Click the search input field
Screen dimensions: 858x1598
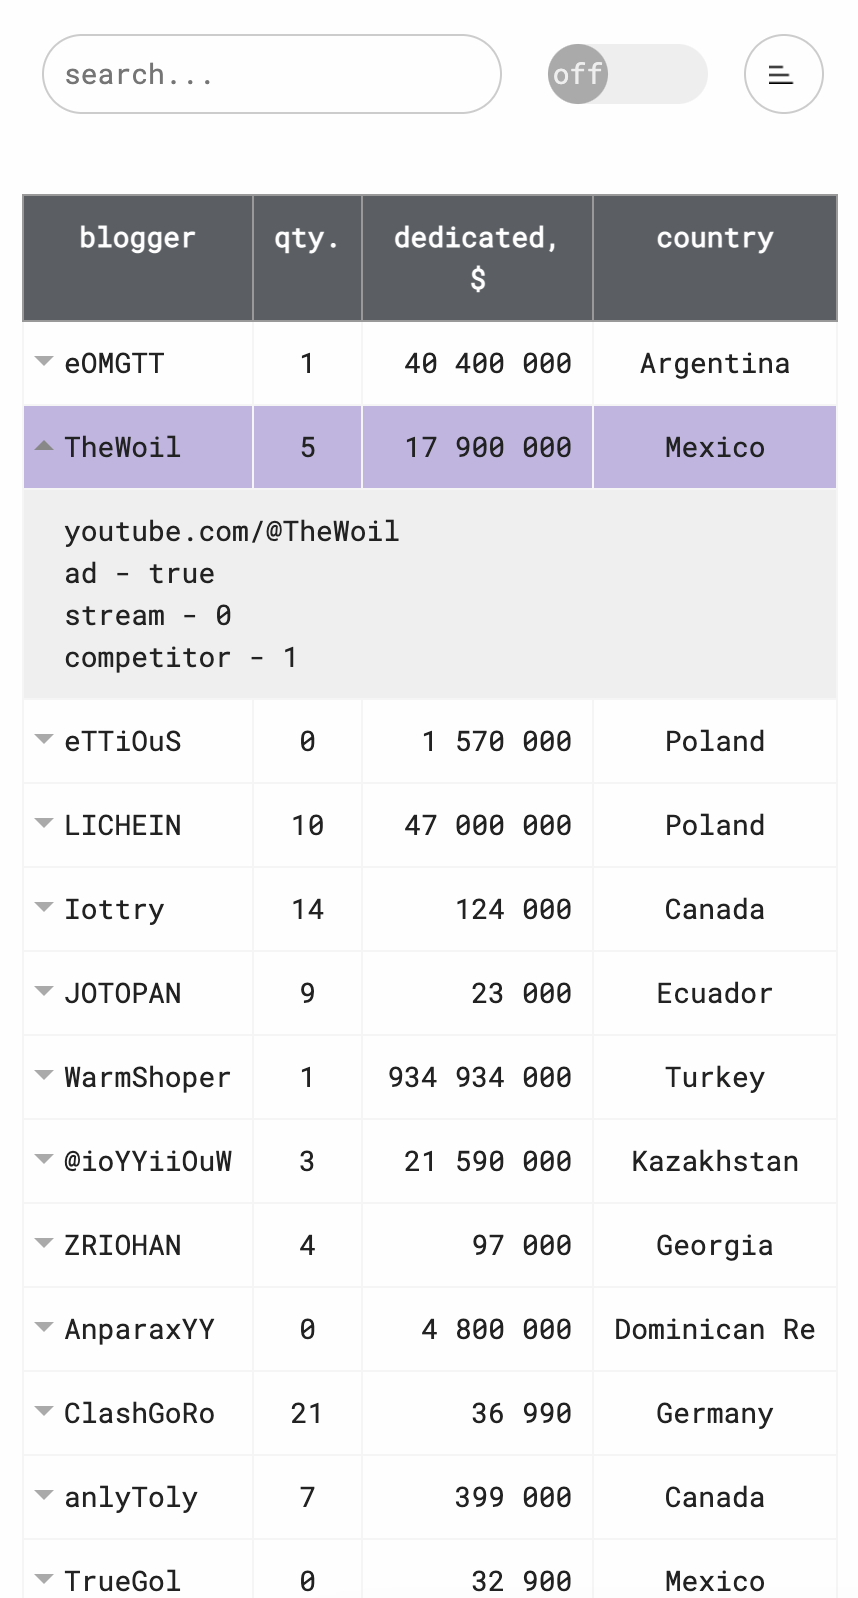click(271, 74)
